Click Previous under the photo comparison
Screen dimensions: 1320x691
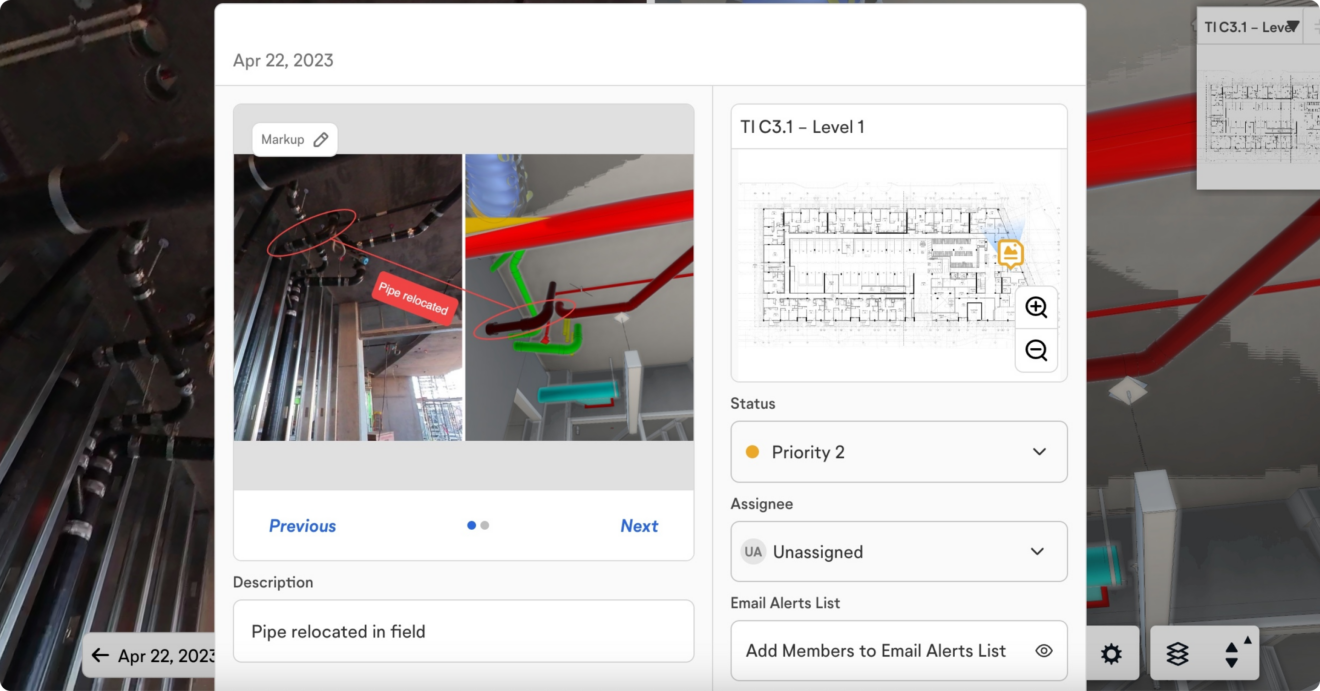click(302, 525)
